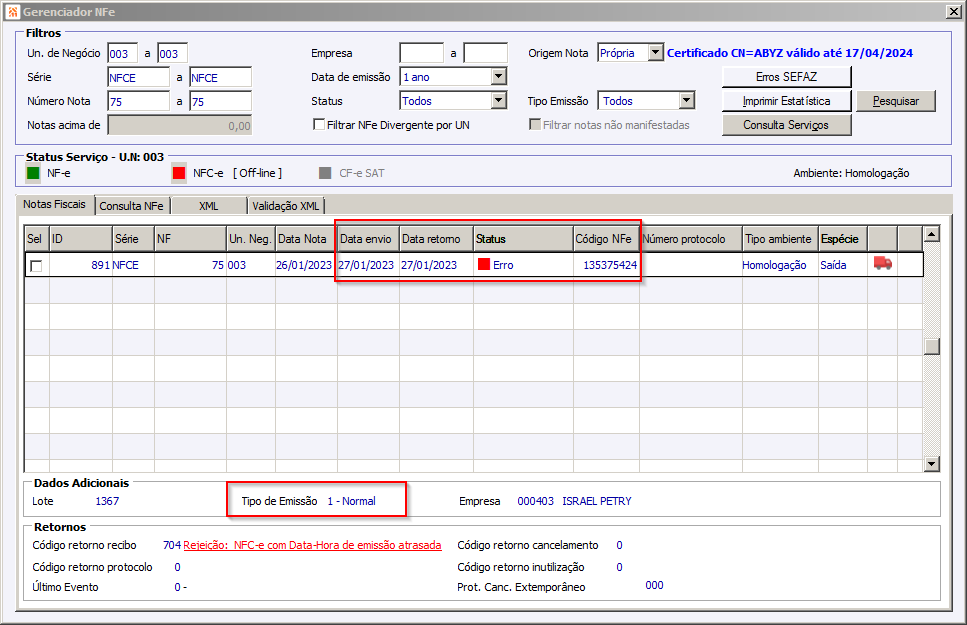
Task: Click the green NF-e service status indicator
Action: (x=33, y=173)
